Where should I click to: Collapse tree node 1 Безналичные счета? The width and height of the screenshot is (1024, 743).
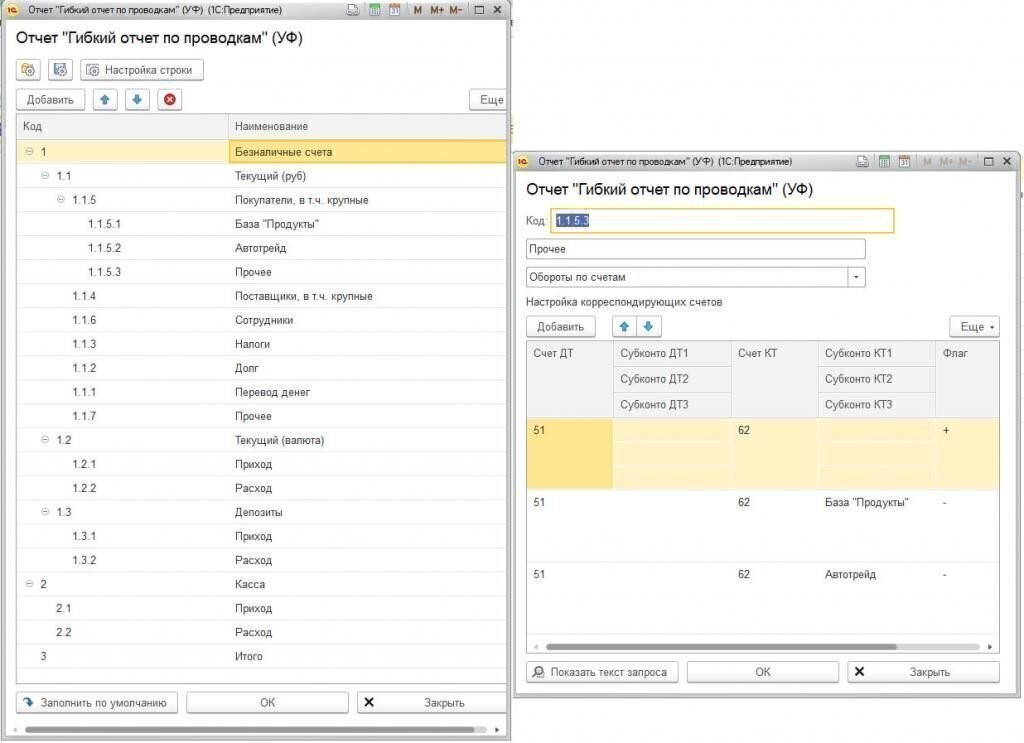coord(29,151)
